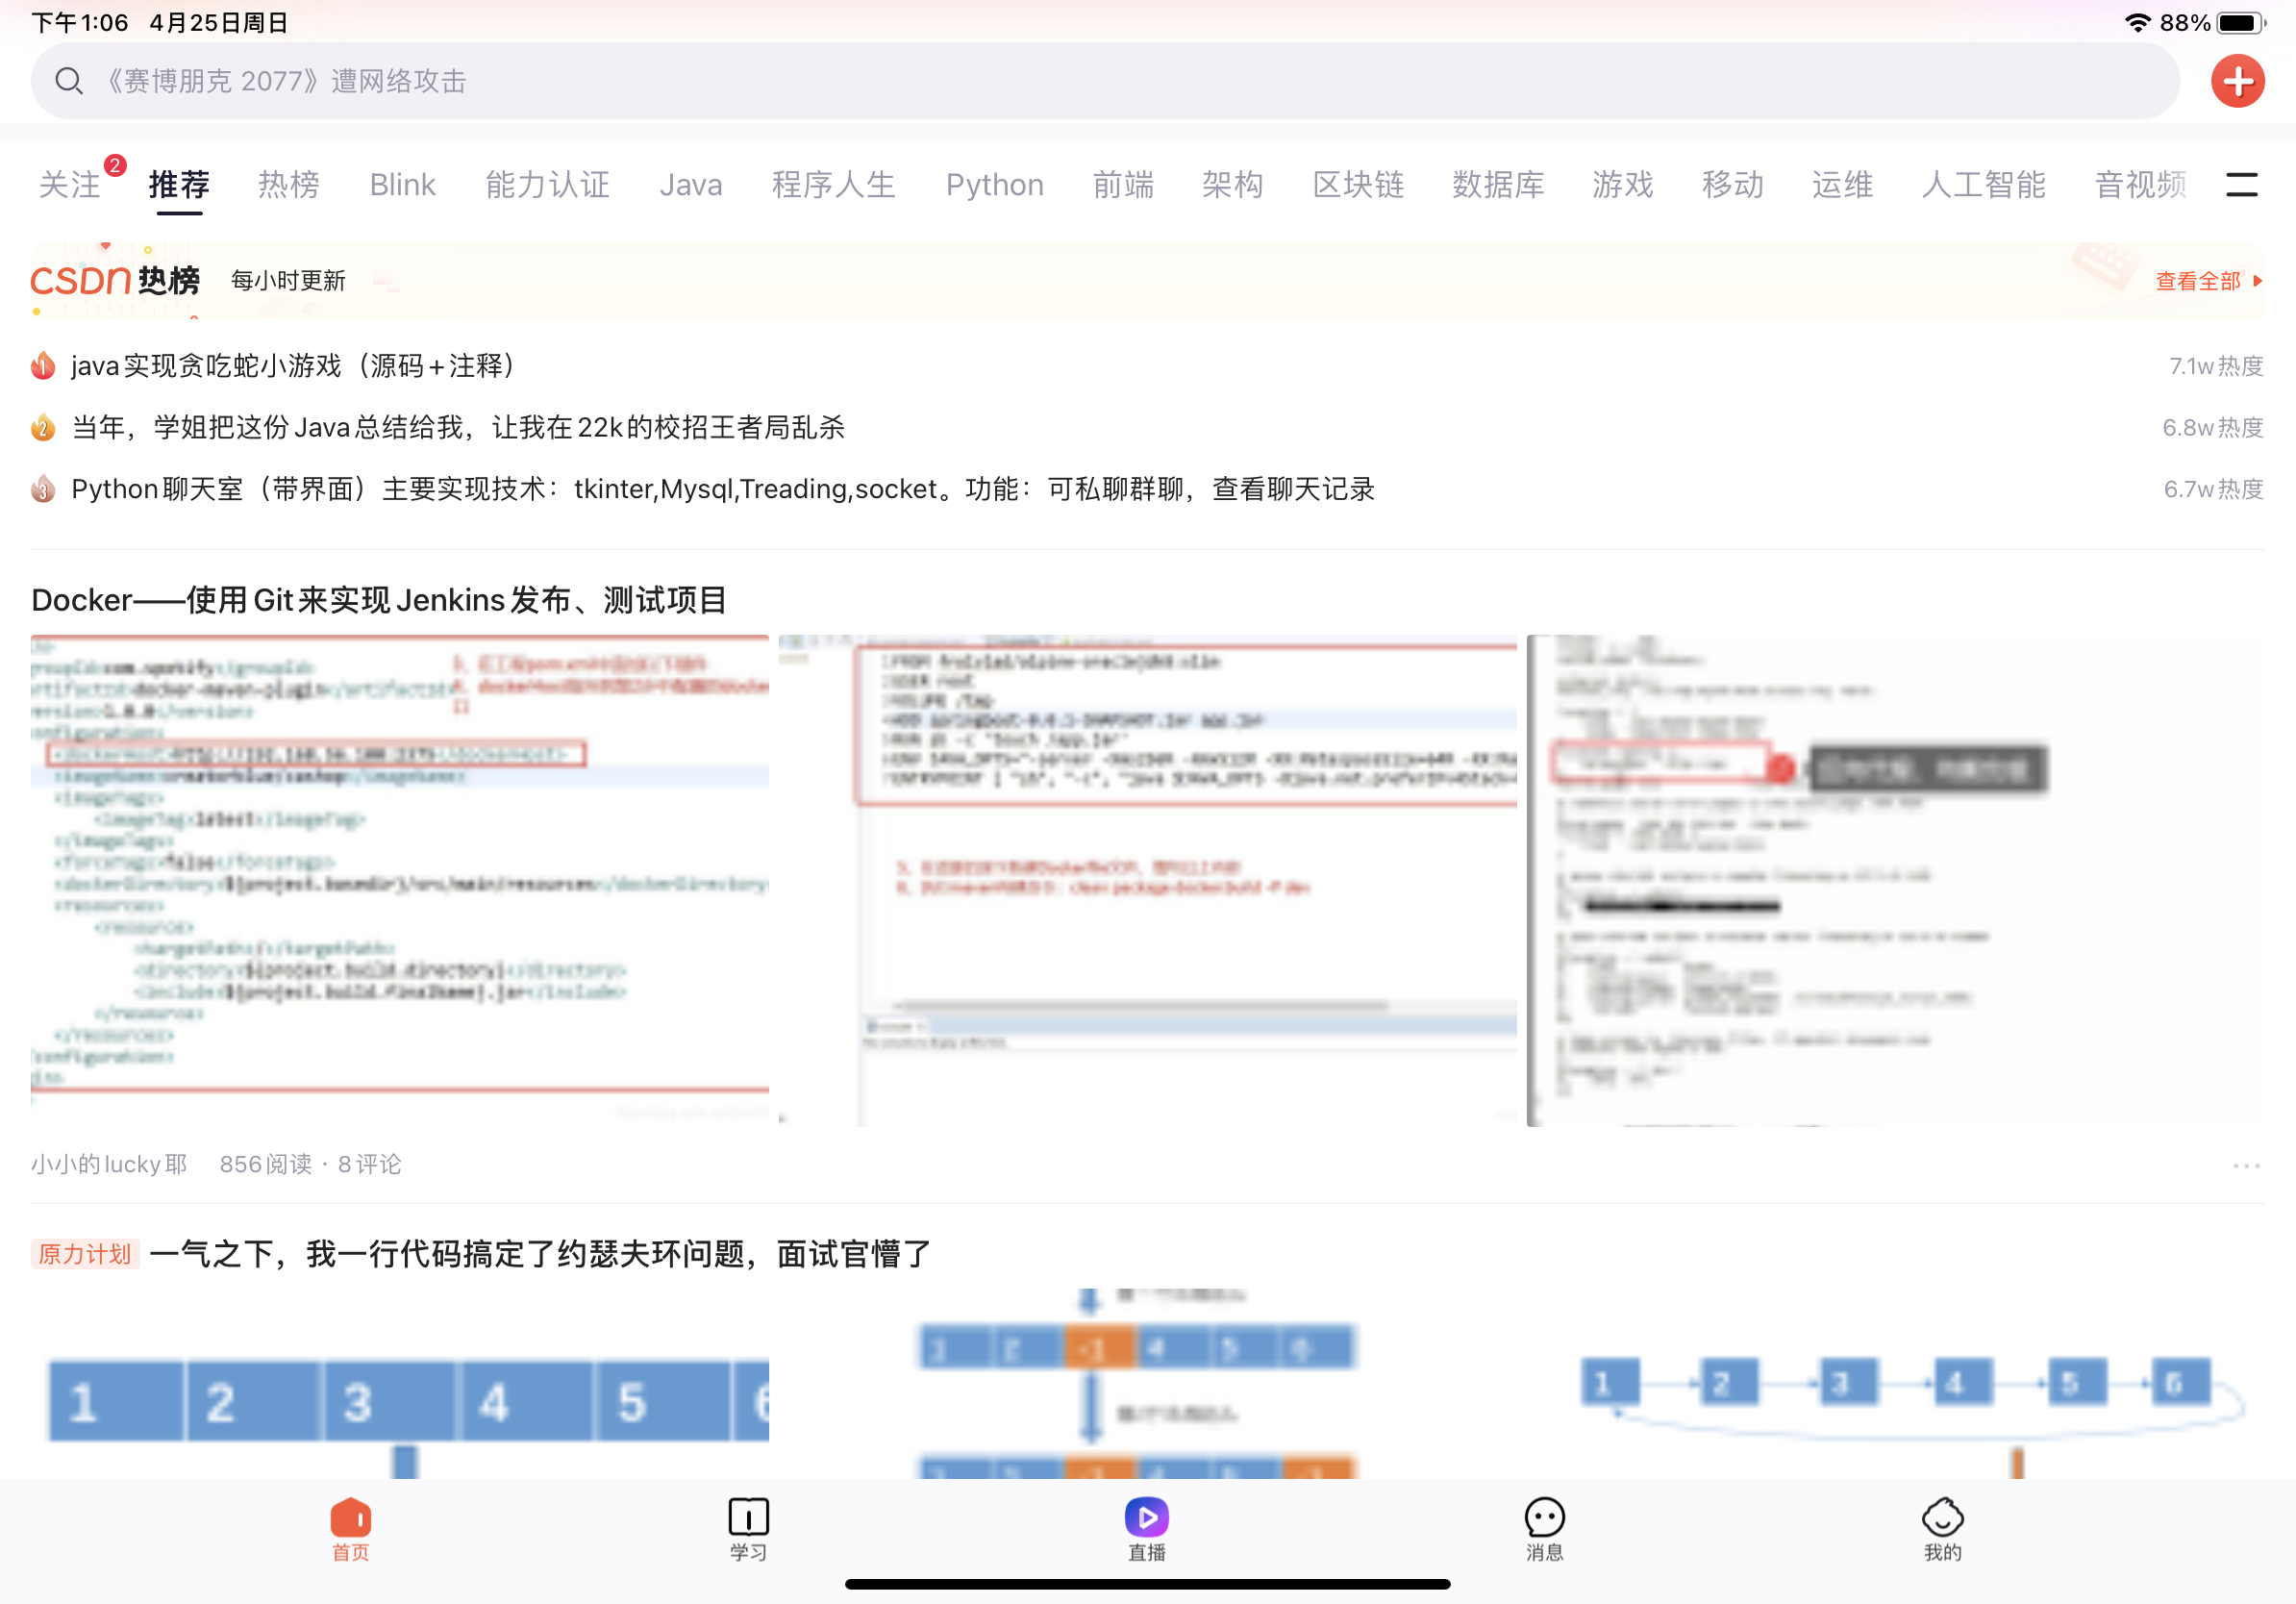Open the Python聊天室 hot list entry
This screenshot has height=1604, width=2296.
(x=722, y=489)
